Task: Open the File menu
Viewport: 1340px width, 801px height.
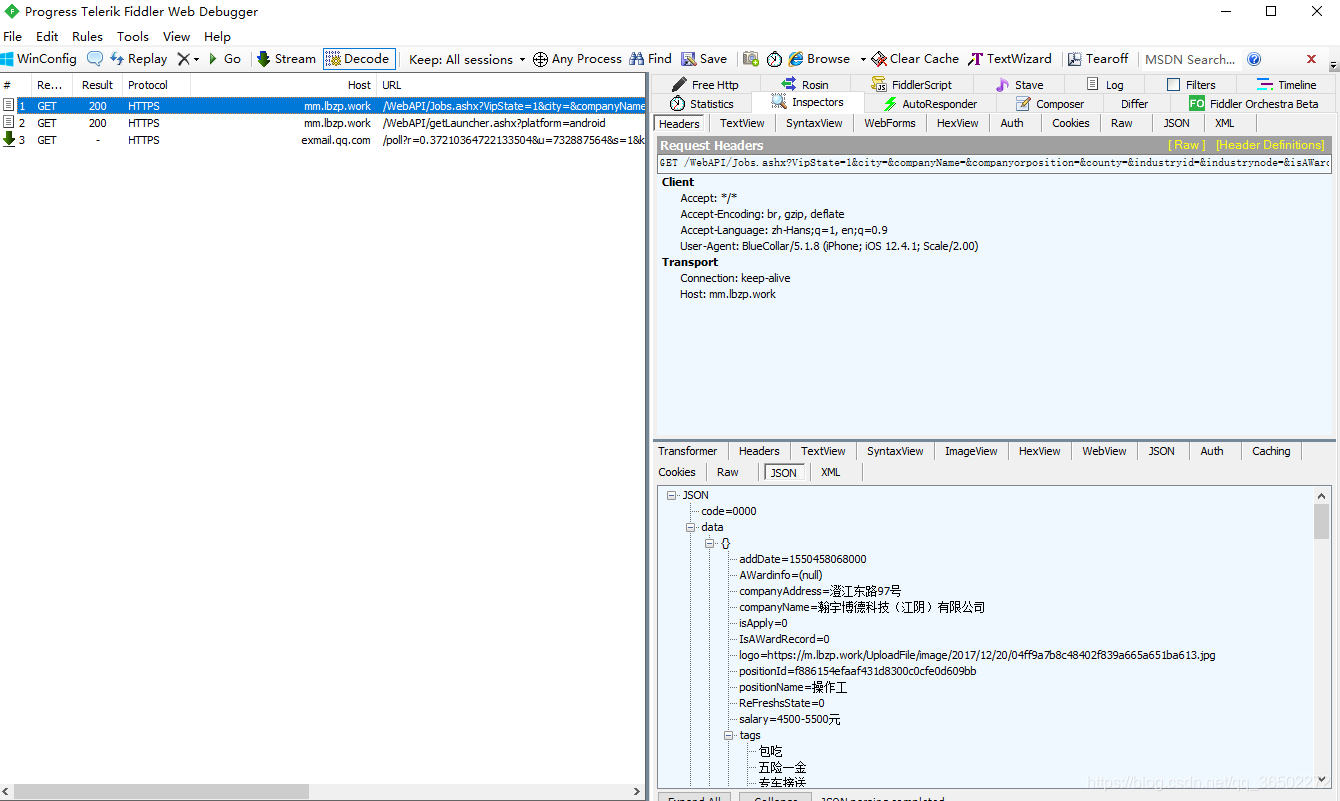Action: click(x=12, y=36)
